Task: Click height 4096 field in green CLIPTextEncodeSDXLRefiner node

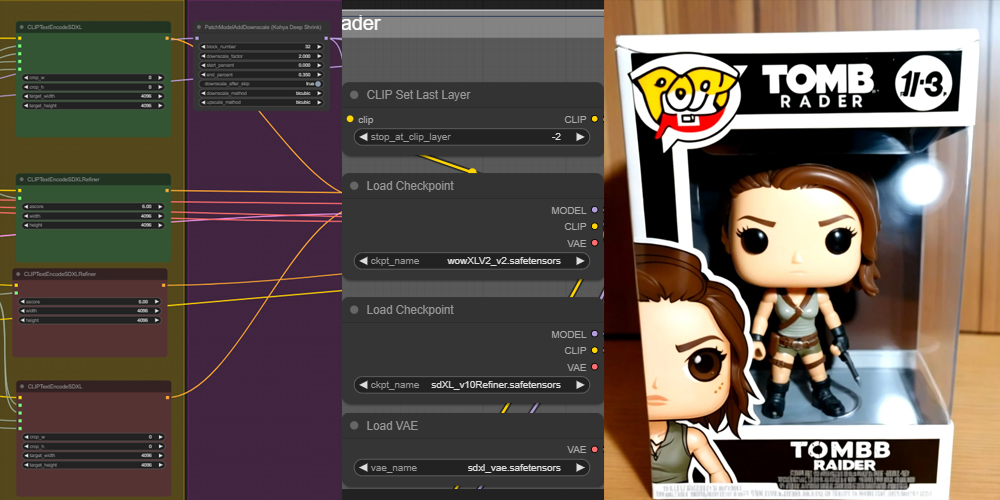Action: click(93, 225)
